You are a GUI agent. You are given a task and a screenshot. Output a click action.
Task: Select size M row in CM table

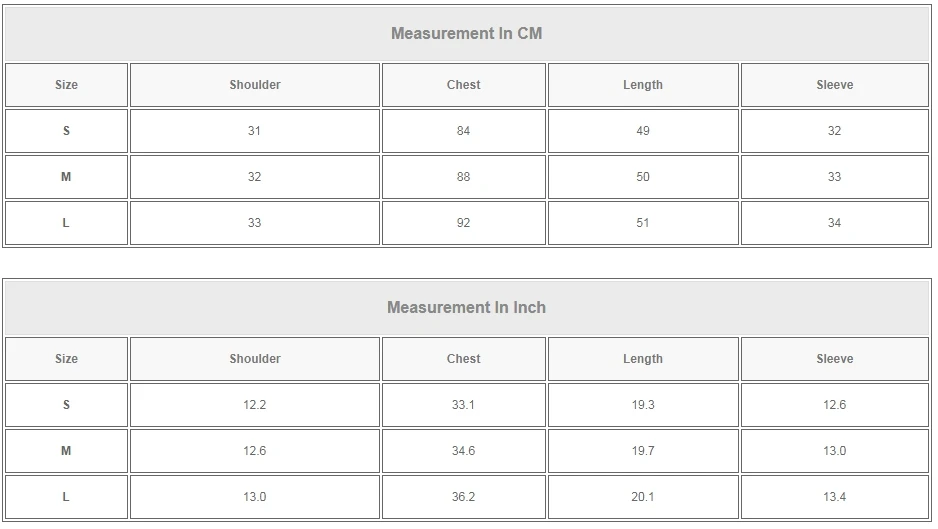click(66, 177)
